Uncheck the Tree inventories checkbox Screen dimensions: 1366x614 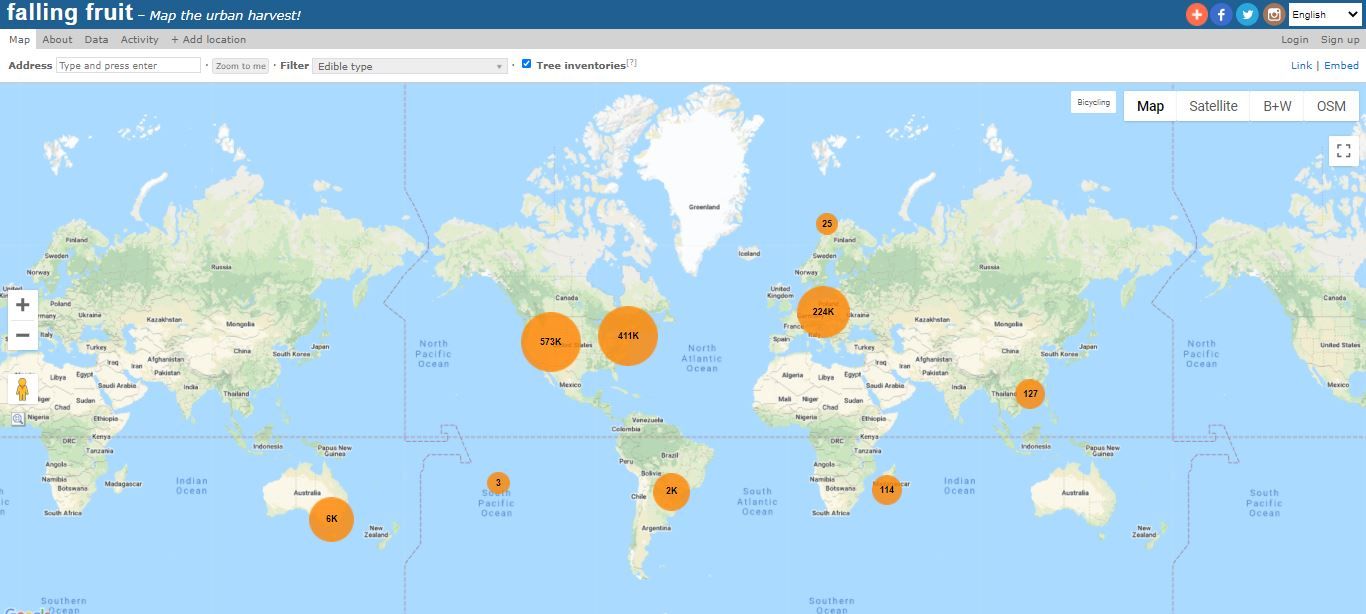tap(527, 64)
